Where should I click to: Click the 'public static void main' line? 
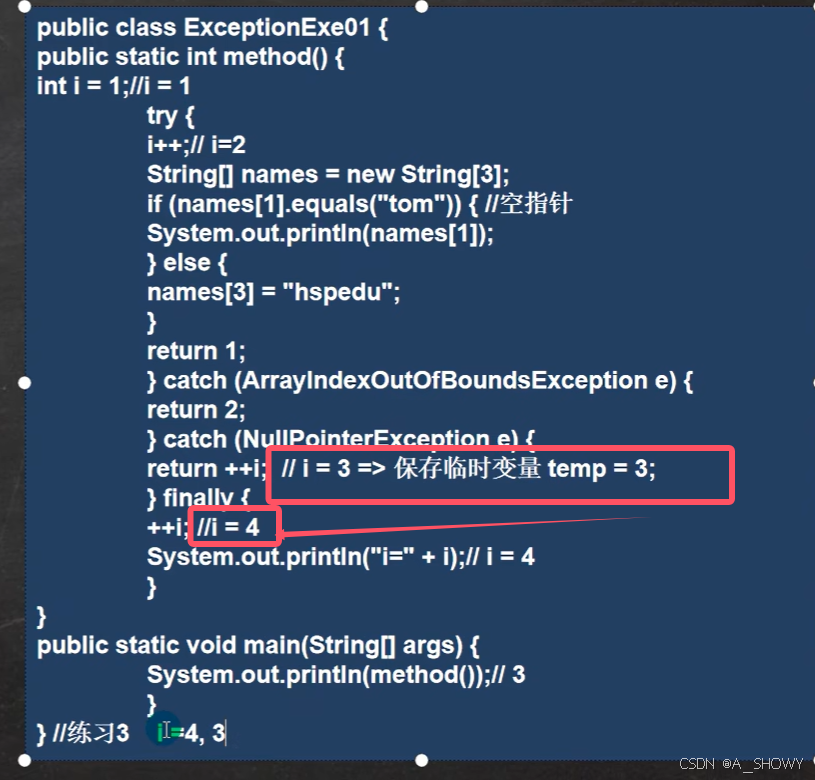(x=258, y=646)
